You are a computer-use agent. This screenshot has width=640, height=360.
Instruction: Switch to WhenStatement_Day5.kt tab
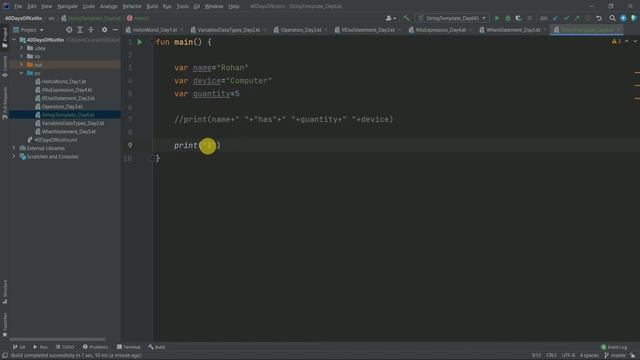tap(513, 30)
